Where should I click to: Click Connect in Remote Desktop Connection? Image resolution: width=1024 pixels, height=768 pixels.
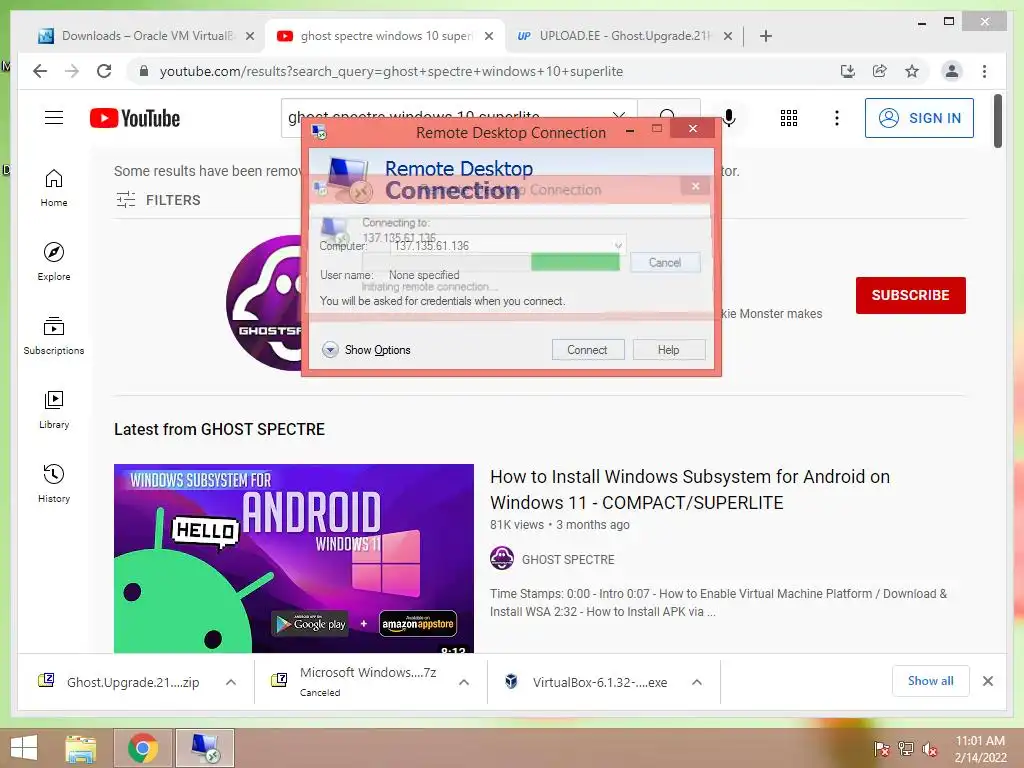pyautogui.click(x=588, y=350)
